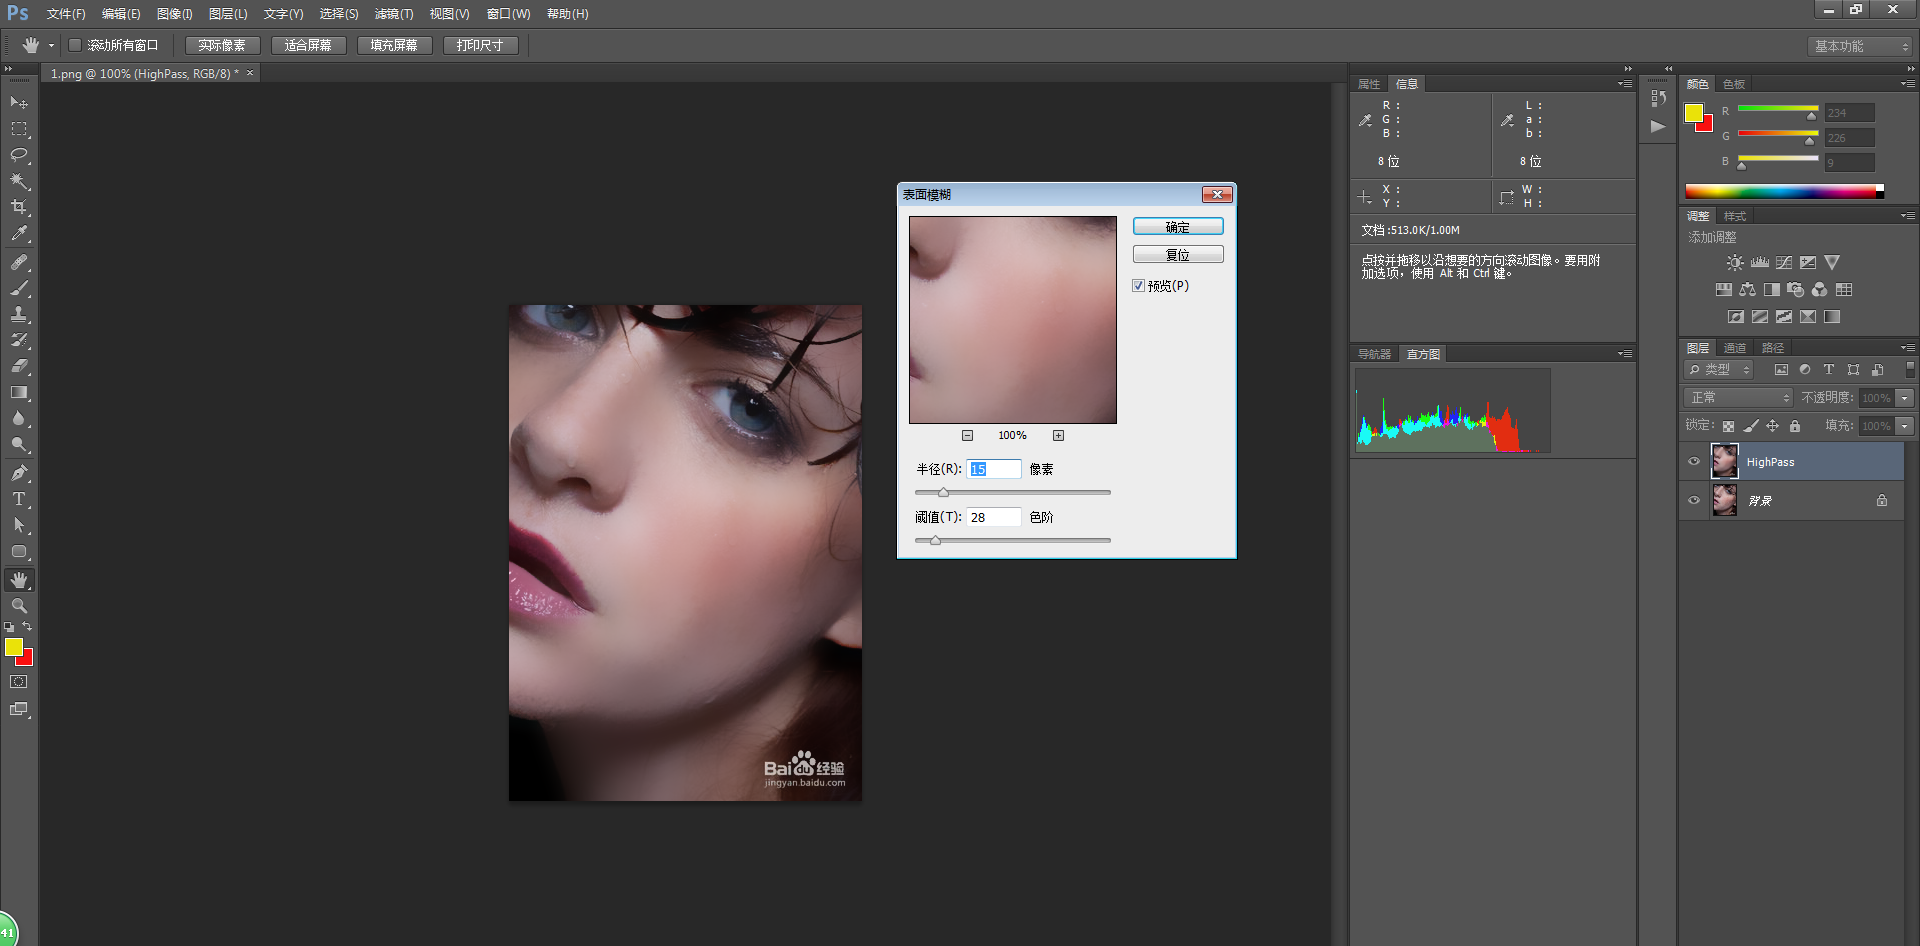Switch to the Swatches tab
The width and height of the screenshot is (1920, 946).
pos(1734,84)
